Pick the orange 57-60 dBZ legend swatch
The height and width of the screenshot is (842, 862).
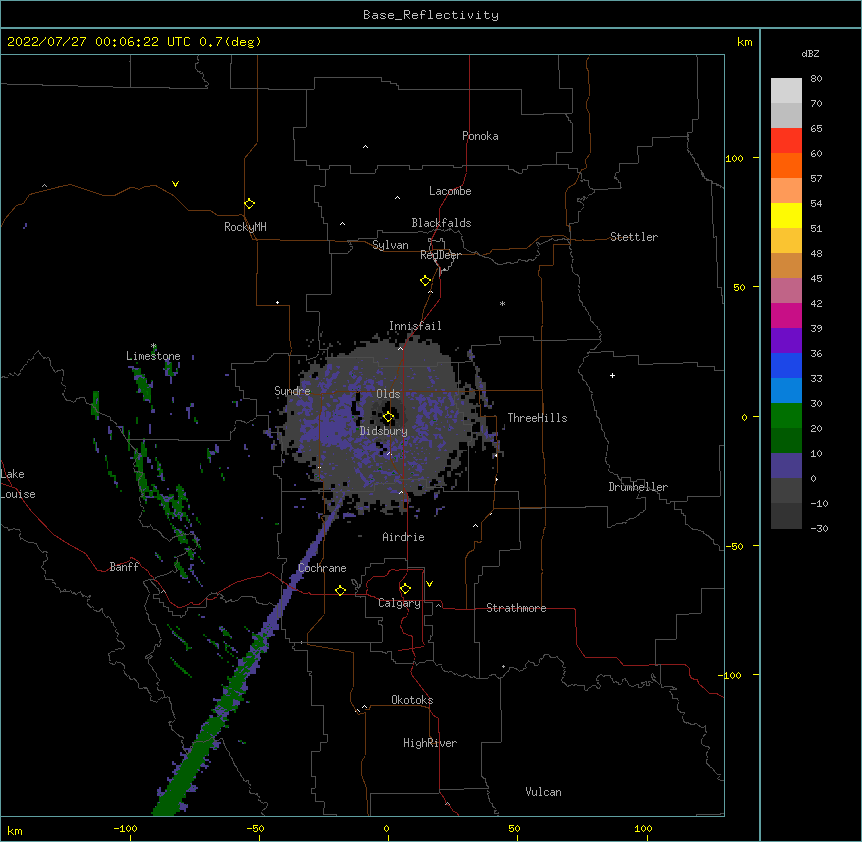point(786,165)
